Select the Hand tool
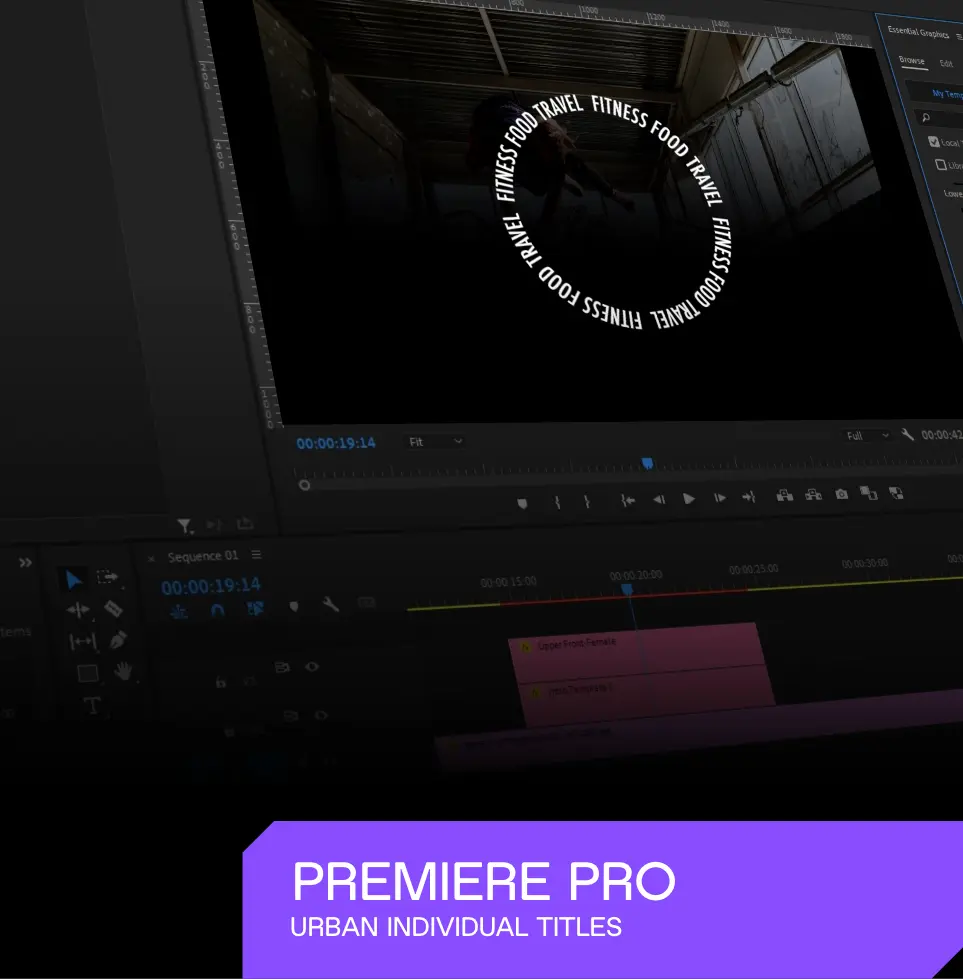The height and width of the screenshot is (979, 963). tap(123, 672)
